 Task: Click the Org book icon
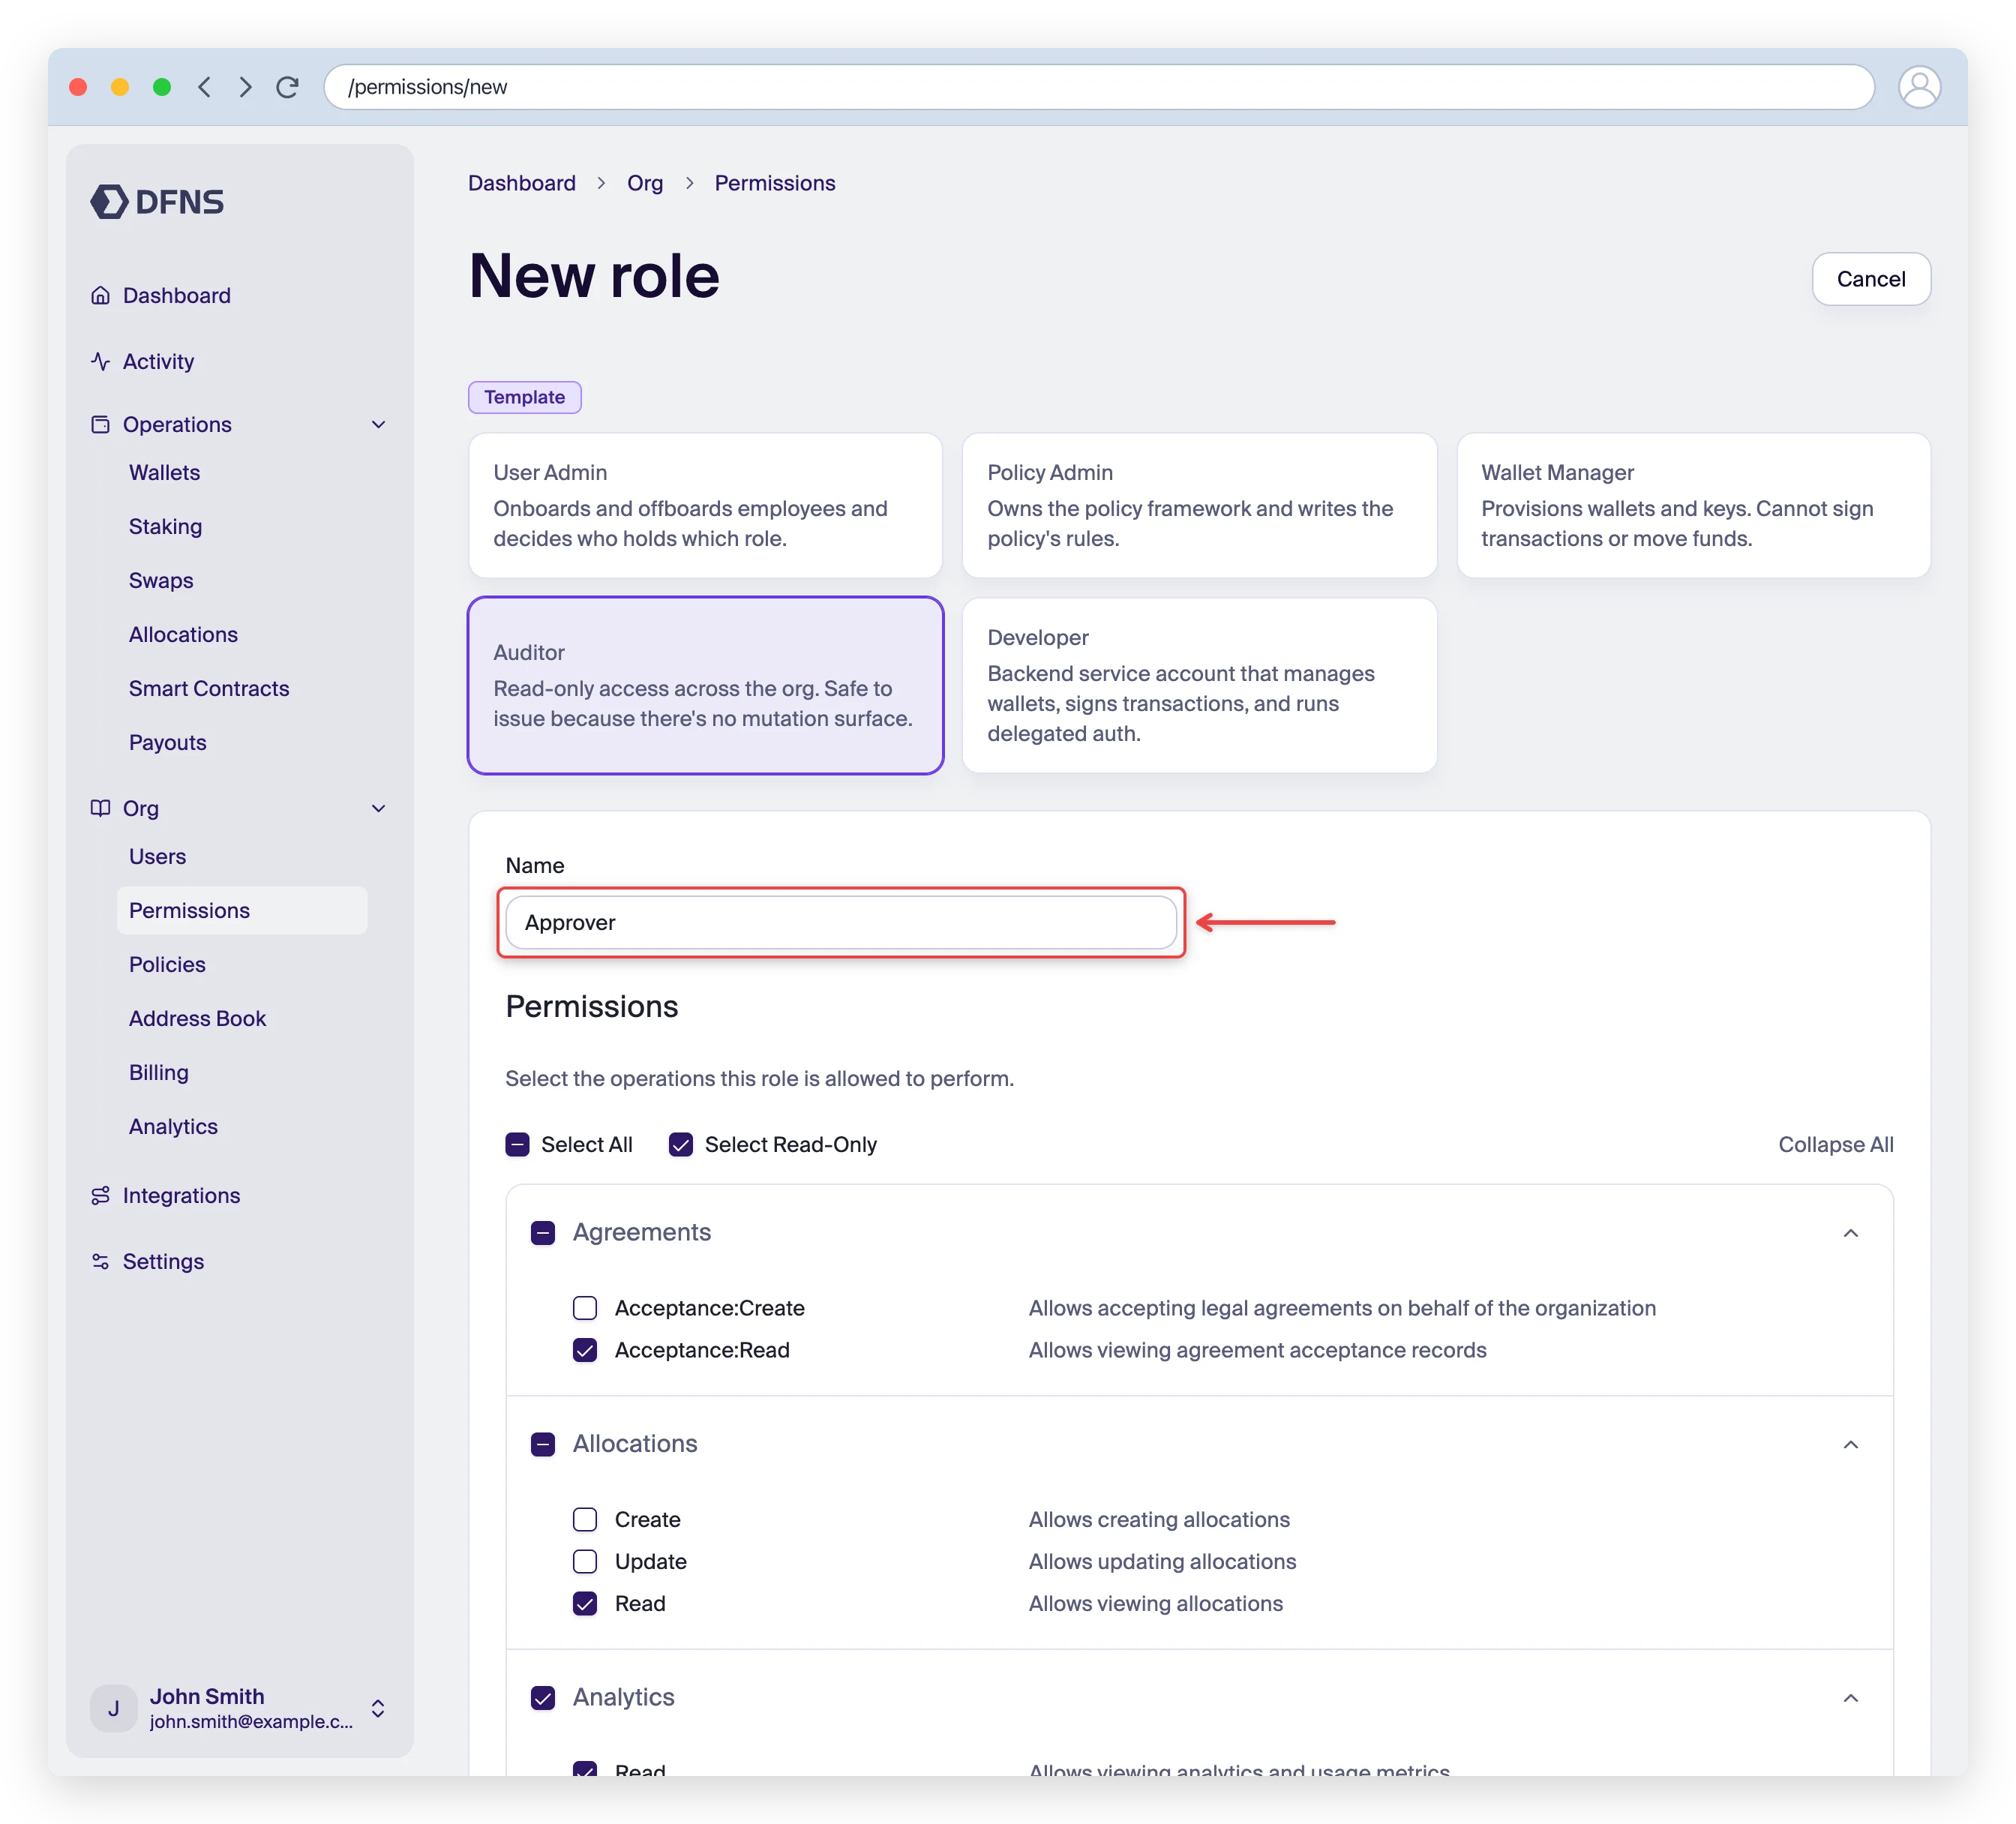point(100,808)
